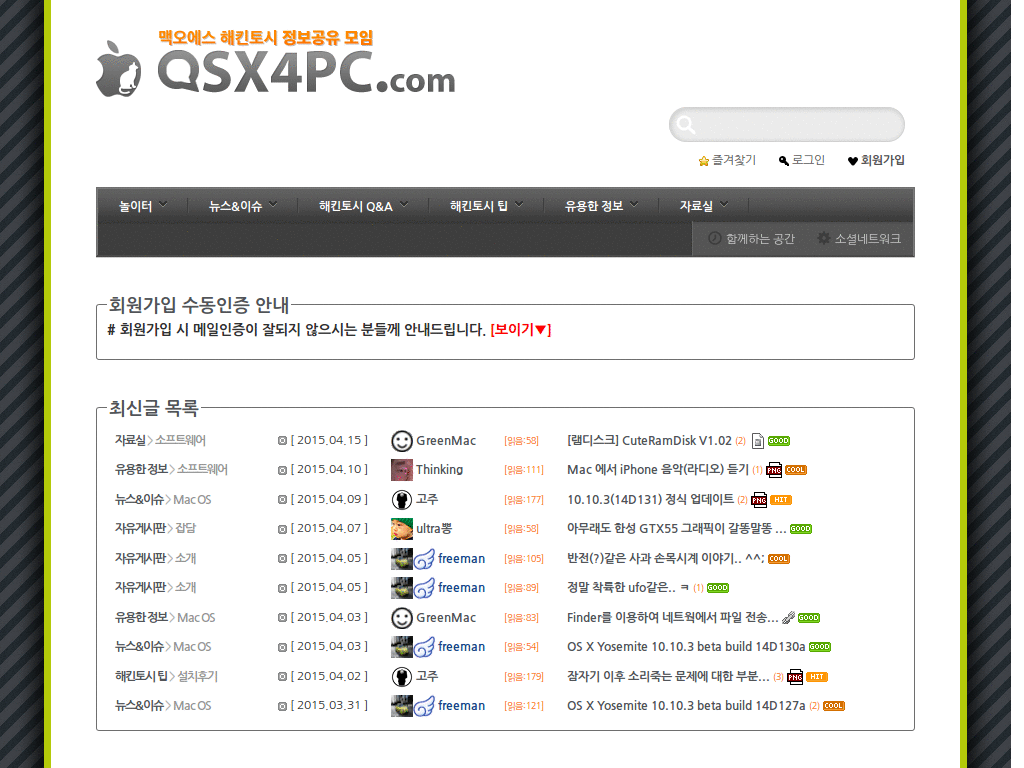The height and width of the screenshot is (768, 1024).
Task: Expand the 해킨토시 Q&A menu arrow
Action: [404, 204]
